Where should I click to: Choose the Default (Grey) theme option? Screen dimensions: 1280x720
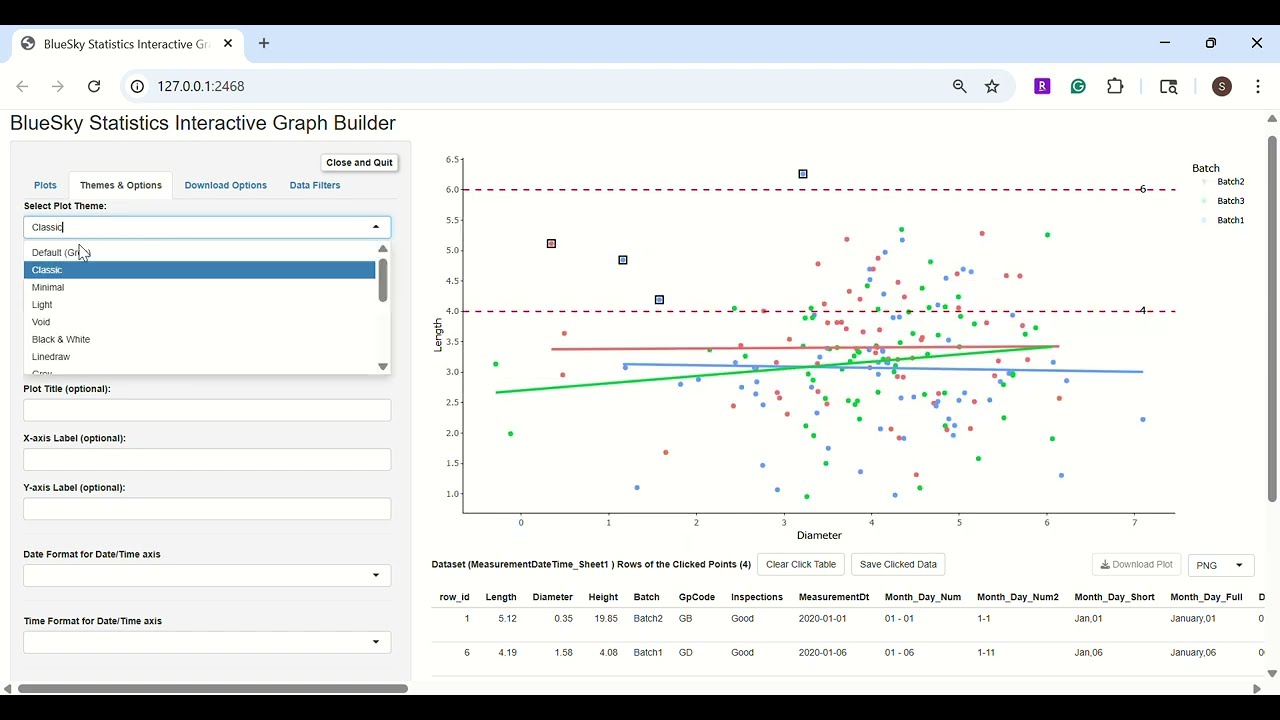tap(199, 253)
